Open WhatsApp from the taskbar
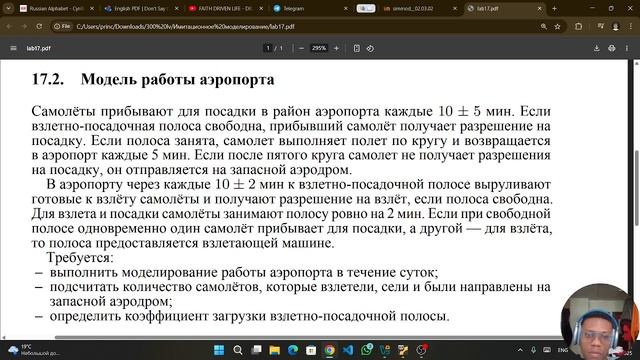 tap(367, 350)
